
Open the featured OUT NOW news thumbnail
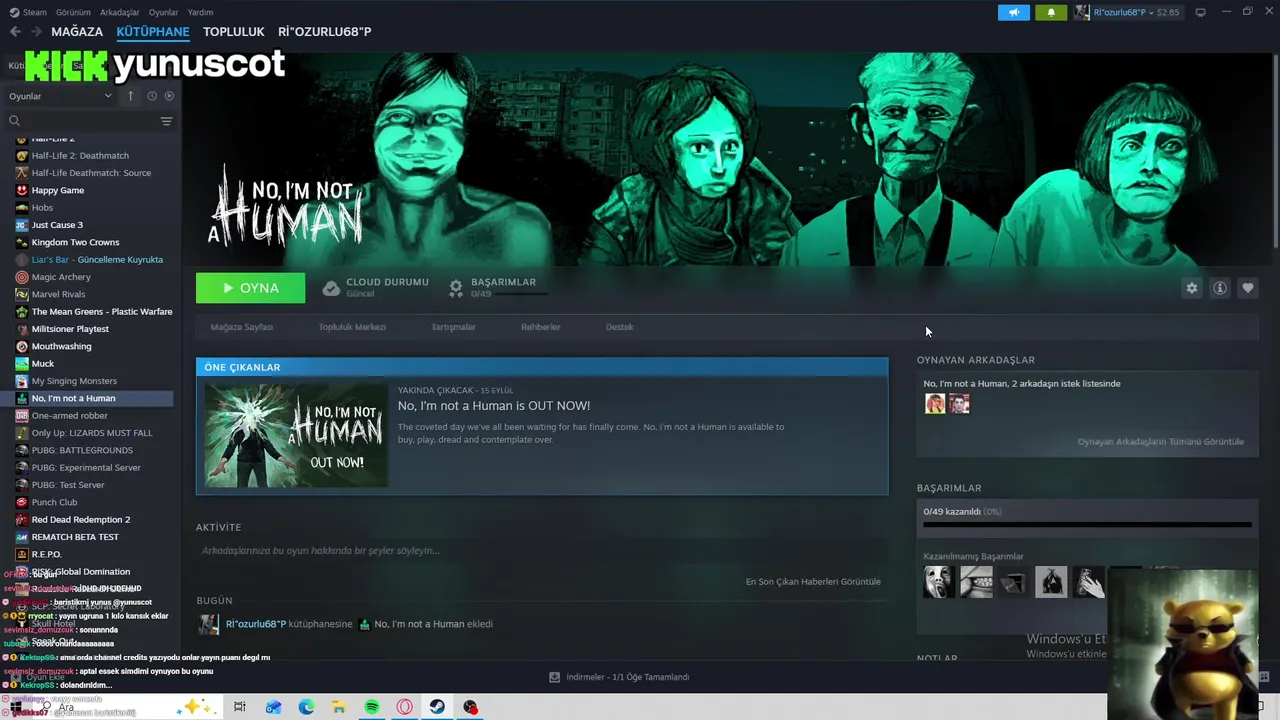[x=296, y=435]
